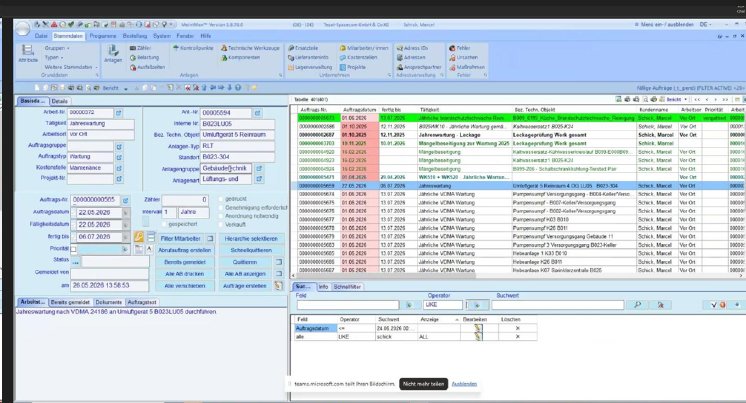Switch to the Details tab
This screenshot has height=403, width=746.
(59, 101)
